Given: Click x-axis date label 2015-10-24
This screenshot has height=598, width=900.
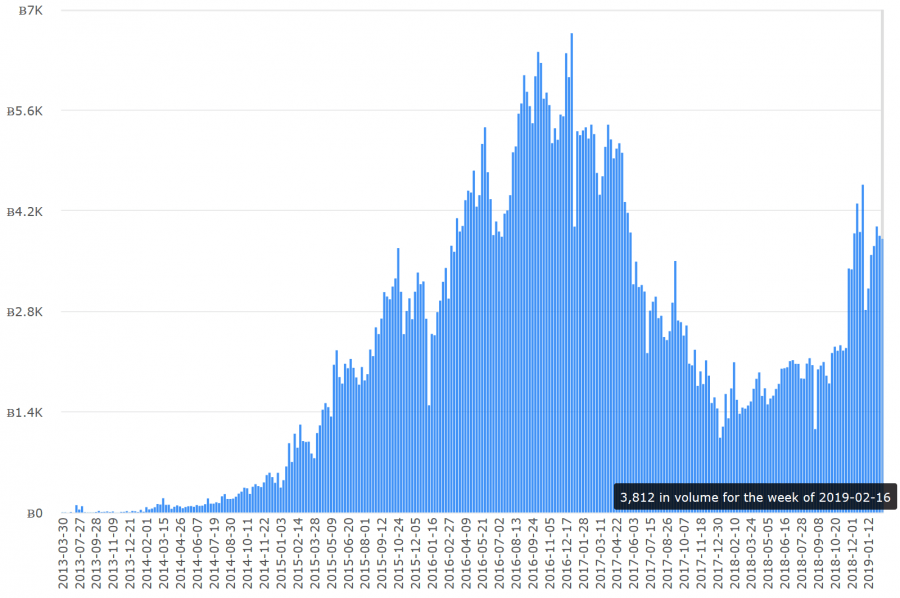Looking at the screenshot, I should point(398,553).
